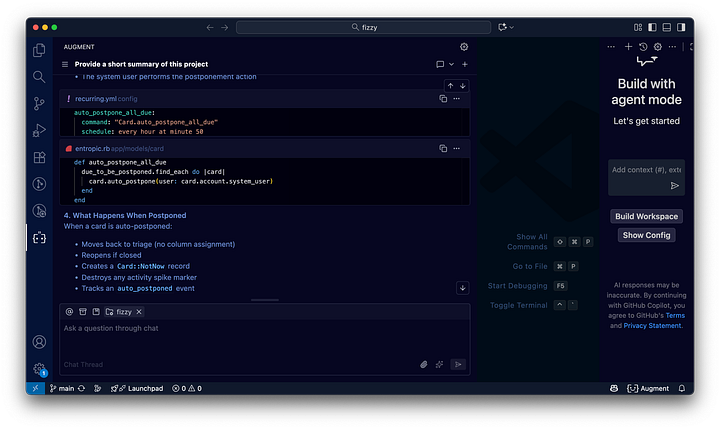Click Augment entry in status bar

coord(648,389)
